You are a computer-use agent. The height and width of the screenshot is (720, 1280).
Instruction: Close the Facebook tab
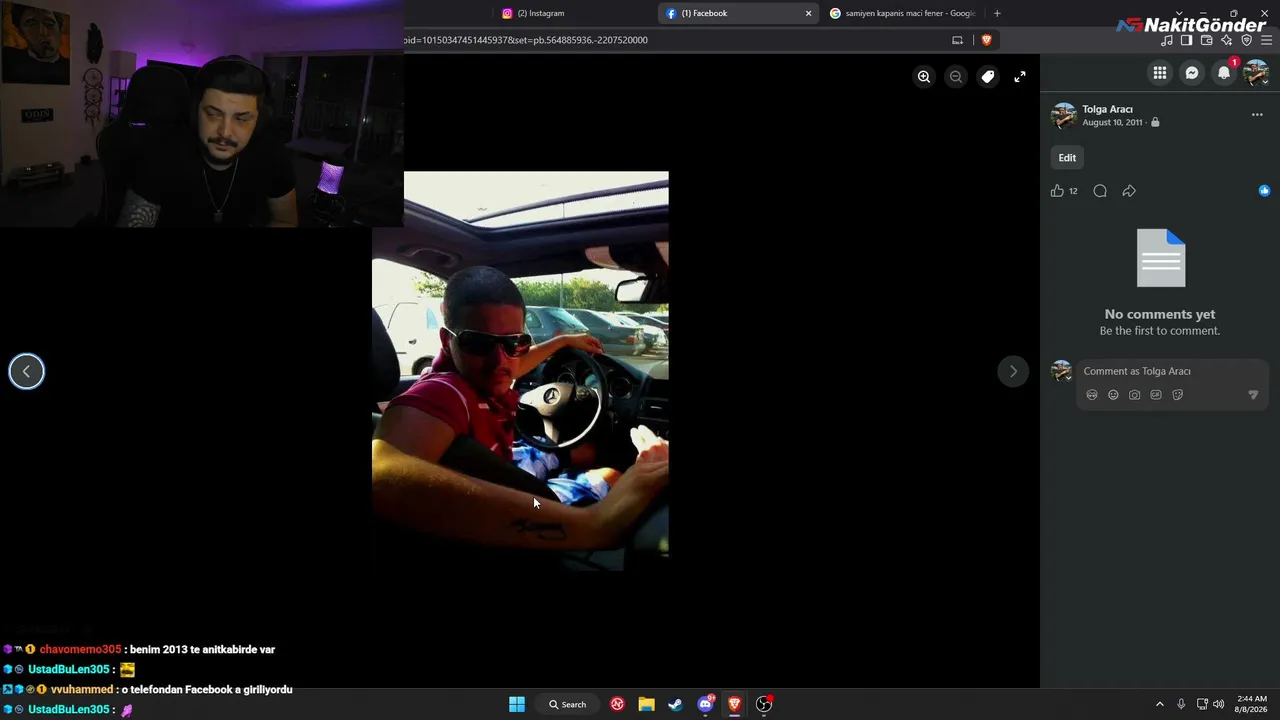tap(808, 13)
